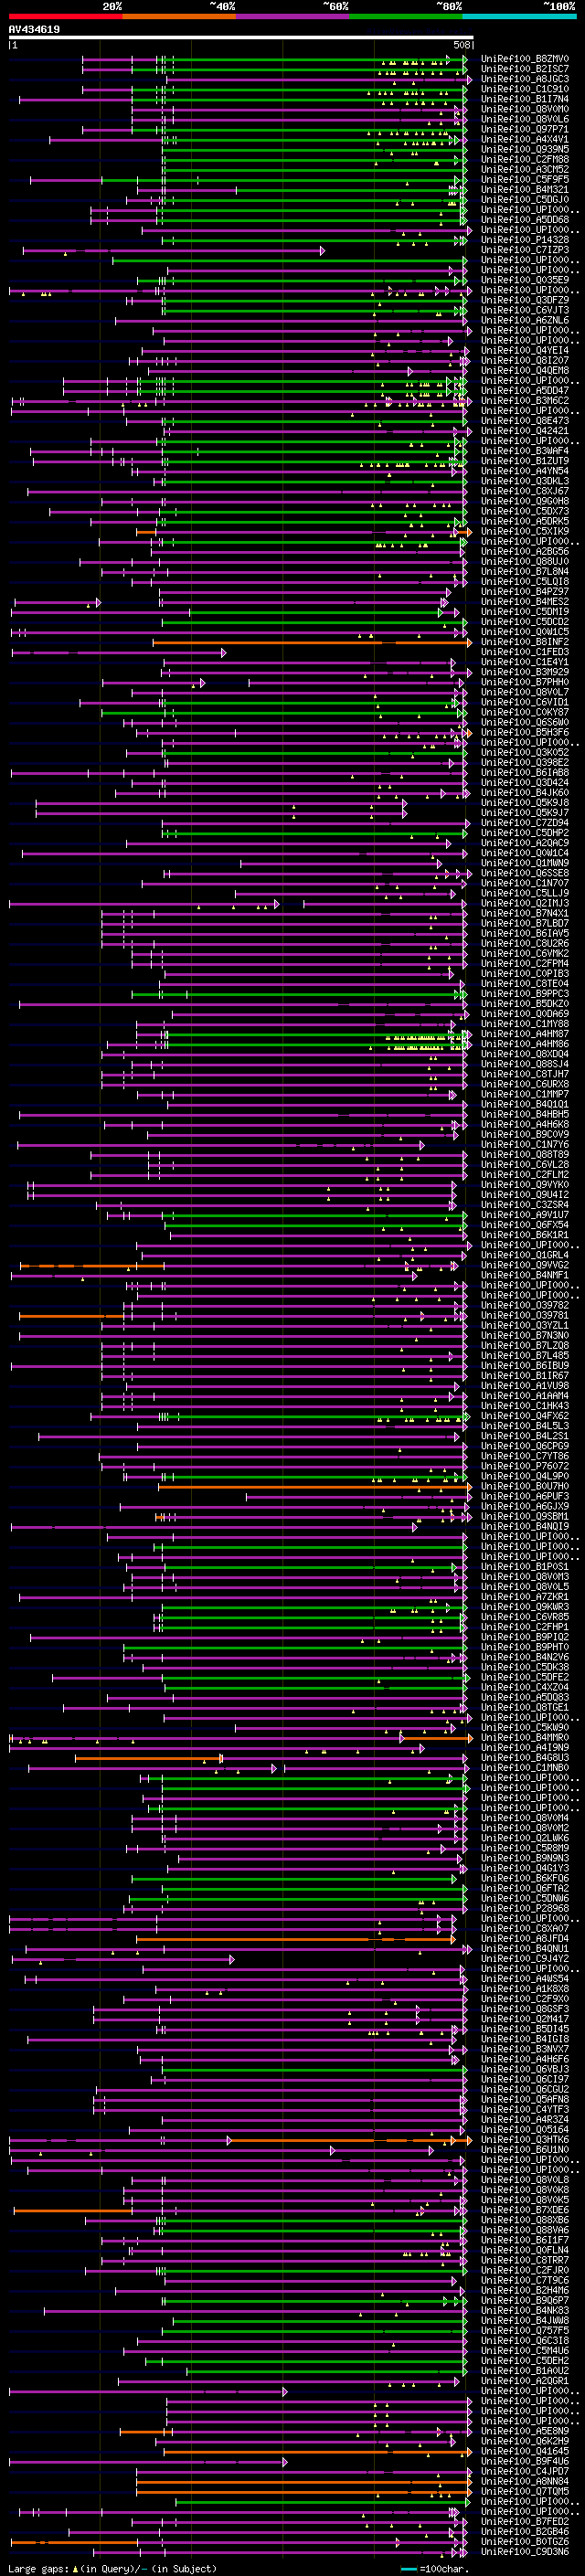Click the purple ~60% legend color bar

click(x=292, y=16)
